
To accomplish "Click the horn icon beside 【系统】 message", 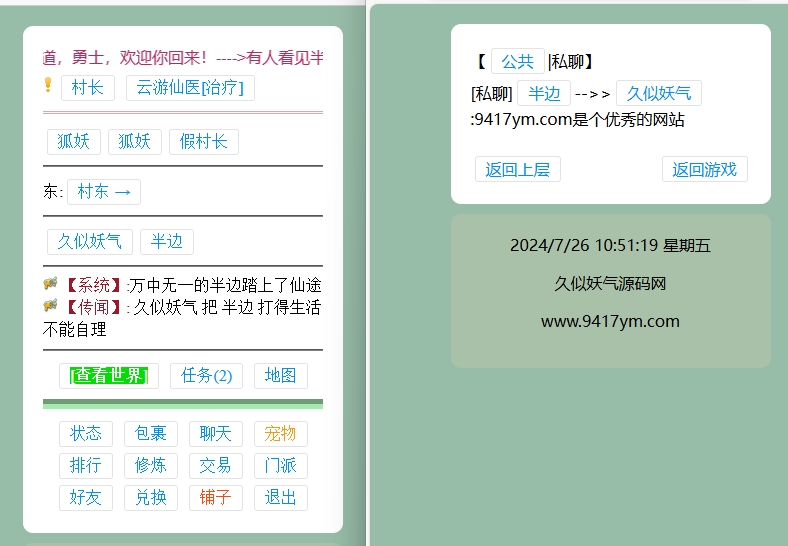I will [50, 284].
